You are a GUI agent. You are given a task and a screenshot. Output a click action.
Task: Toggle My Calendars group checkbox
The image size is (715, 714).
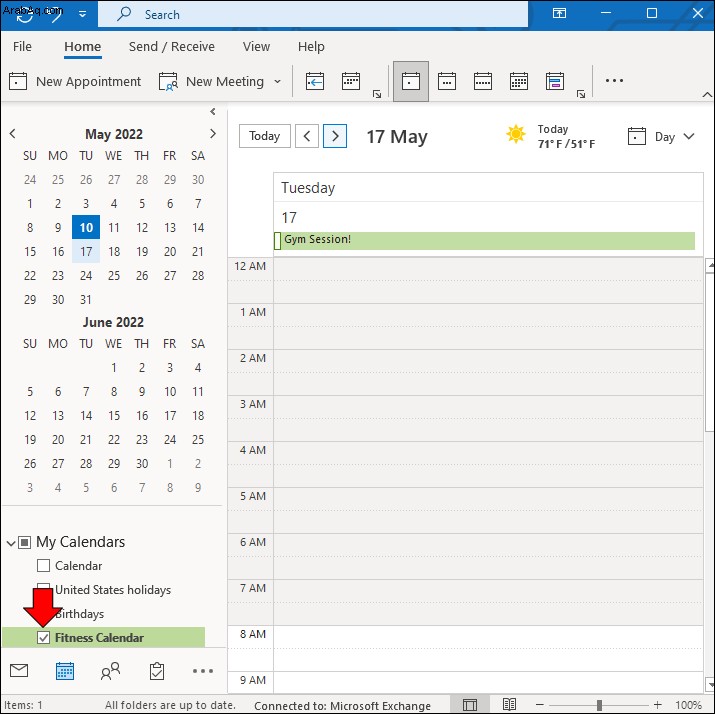[25, 542]
